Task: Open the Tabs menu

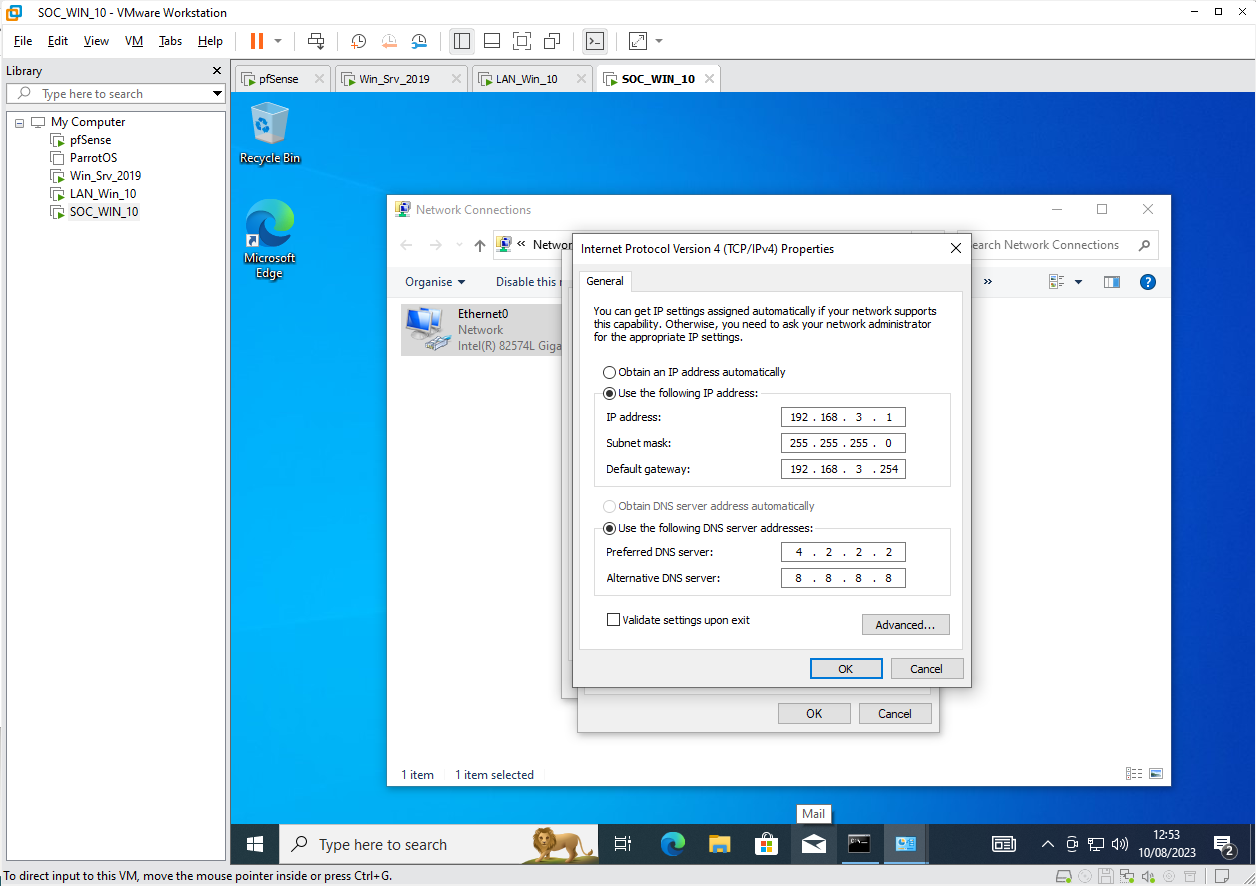Action: click(x=170, y=41)
